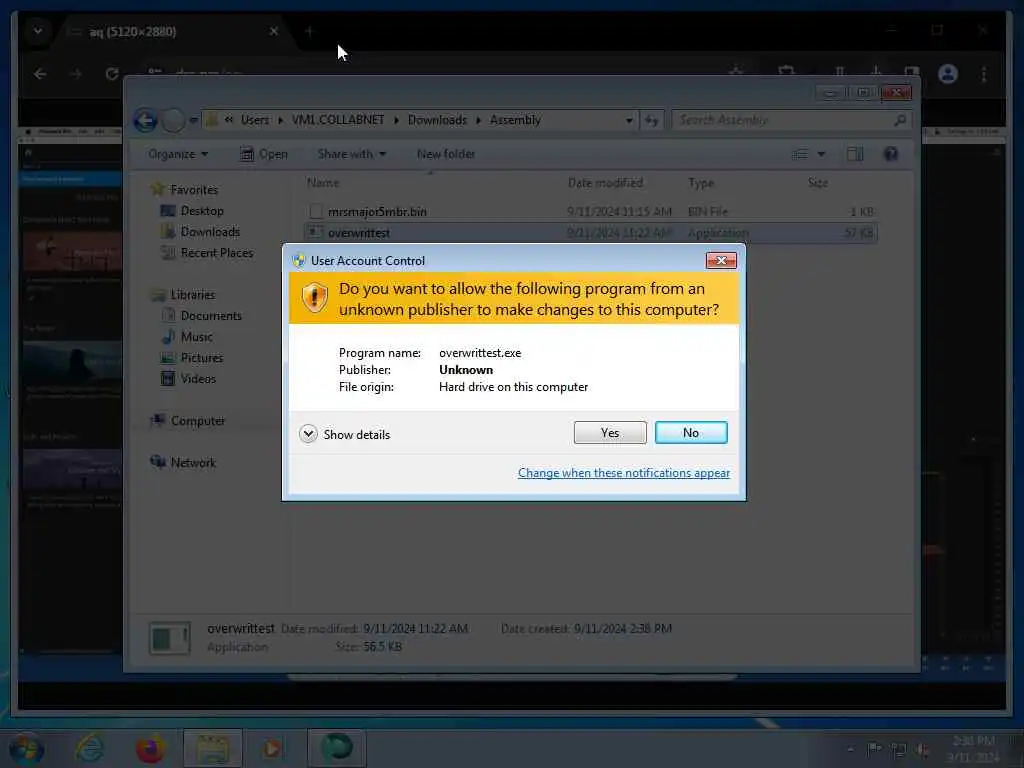The height and width of the screenshot is (768, 1024).
Task: Click the UAC warning shield icon
Action: point(315,298)
